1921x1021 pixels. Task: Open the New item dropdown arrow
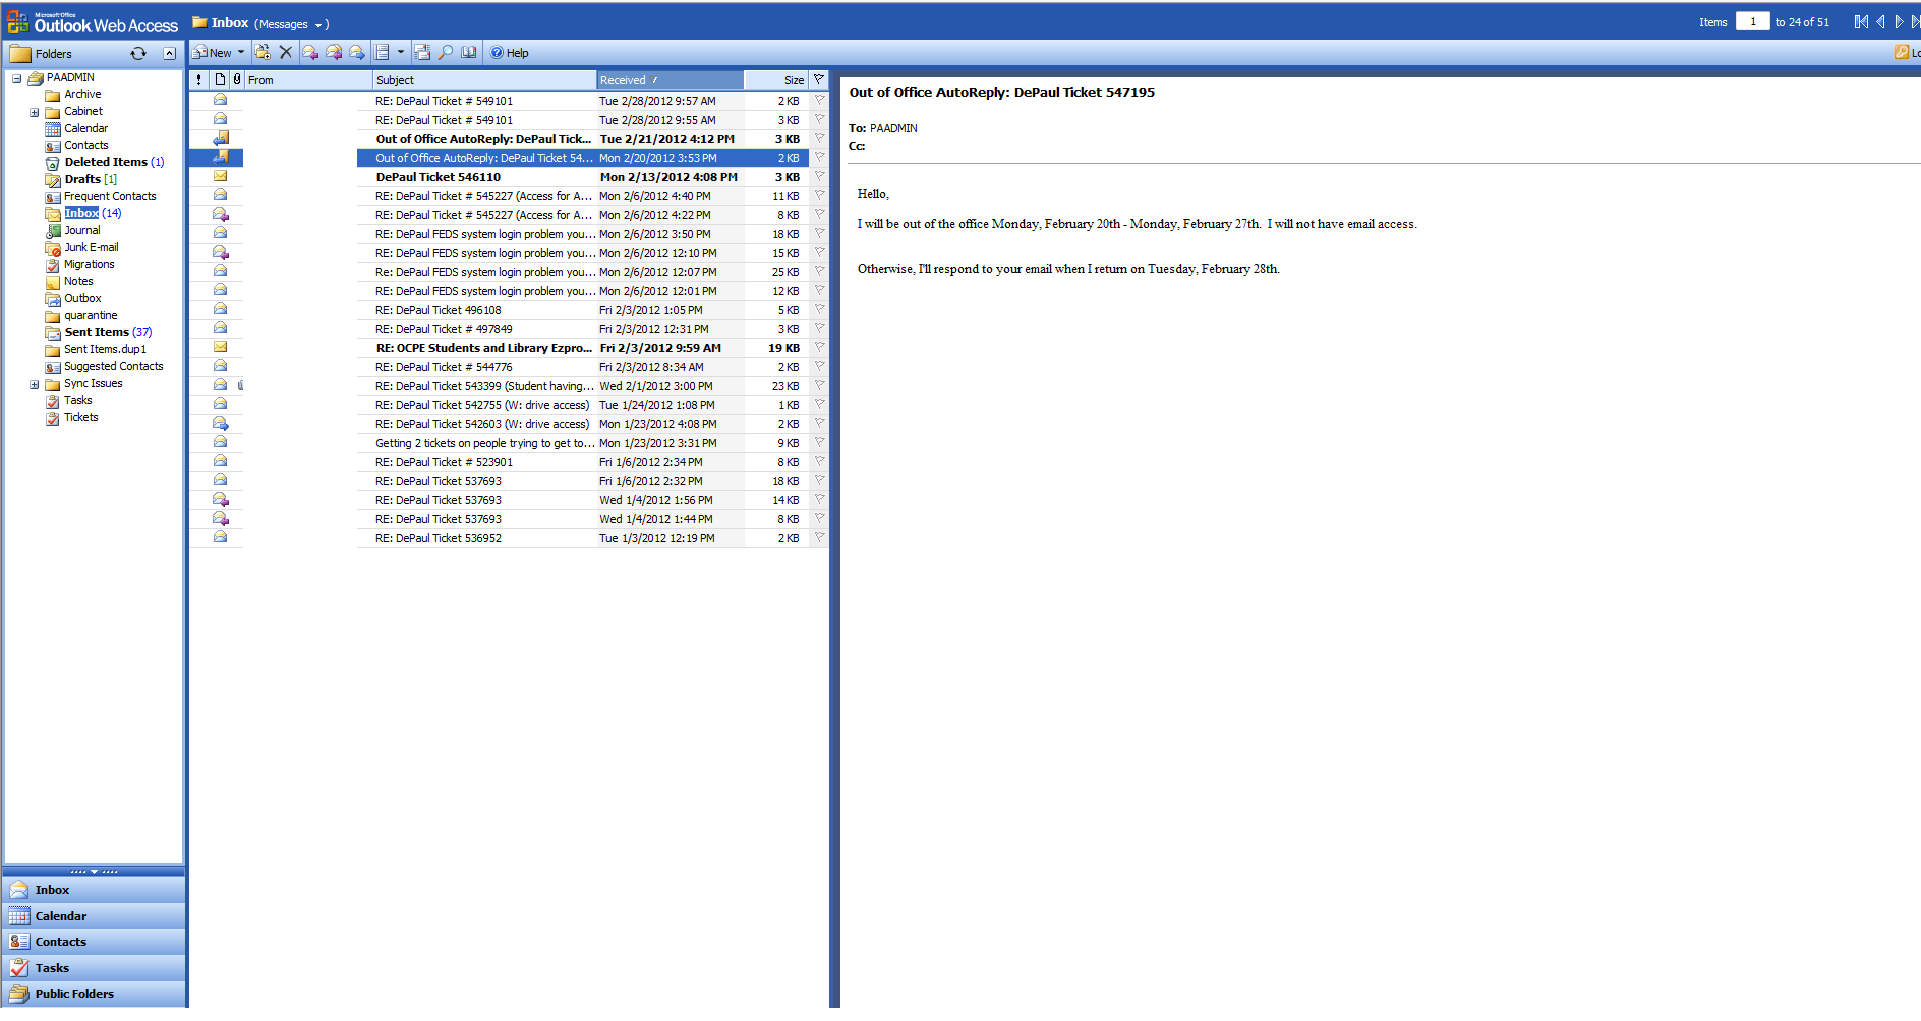click(x=241, y=53)
